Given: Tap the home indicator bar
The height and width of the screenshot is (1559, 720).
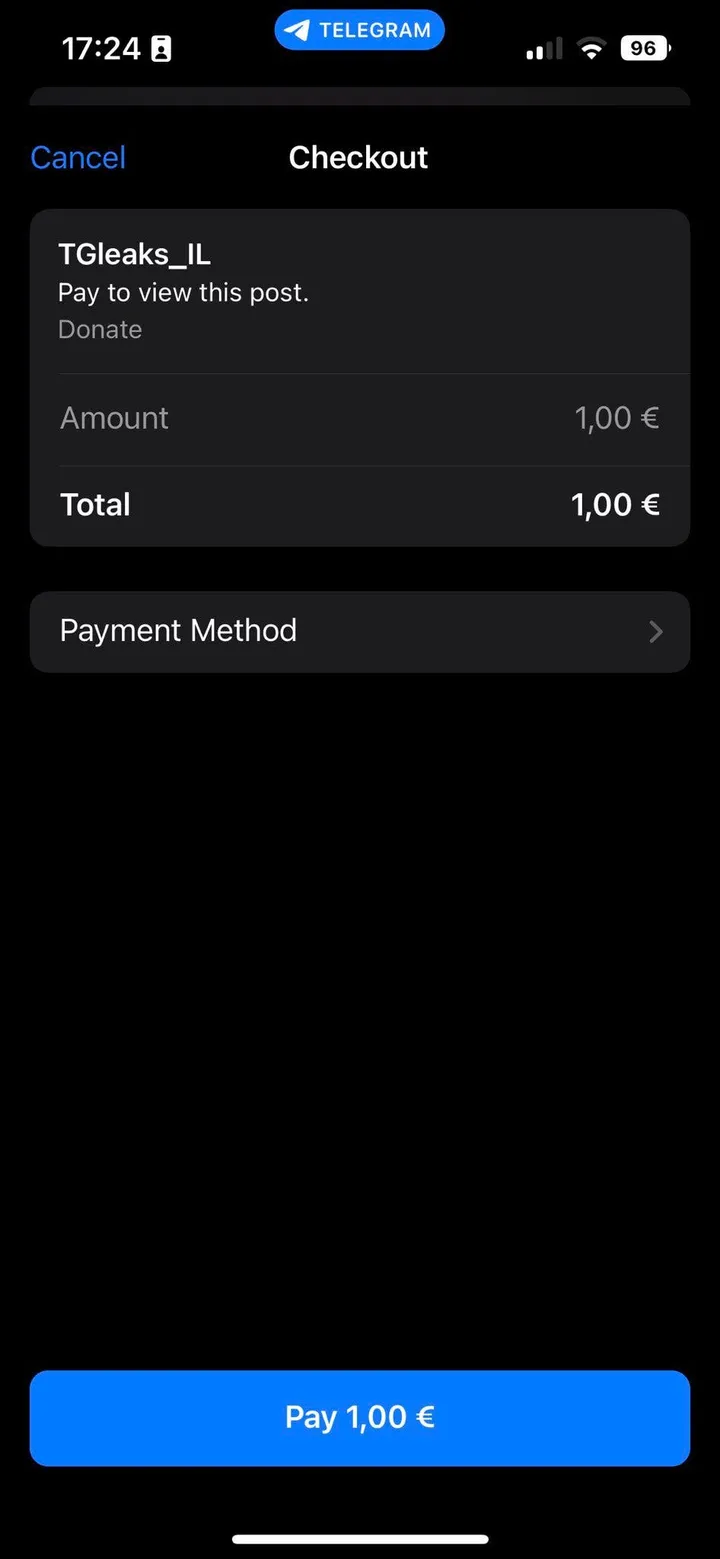Looking at the screenshot, I should pyautogui.click(x=360, y=1539).
